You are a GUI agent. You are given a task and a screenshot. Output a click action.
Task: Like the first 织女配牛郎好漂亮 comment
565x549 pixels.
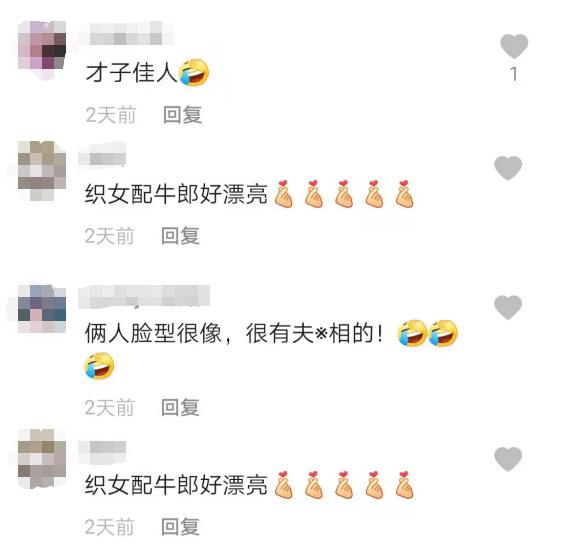click(x=508, y=168)
